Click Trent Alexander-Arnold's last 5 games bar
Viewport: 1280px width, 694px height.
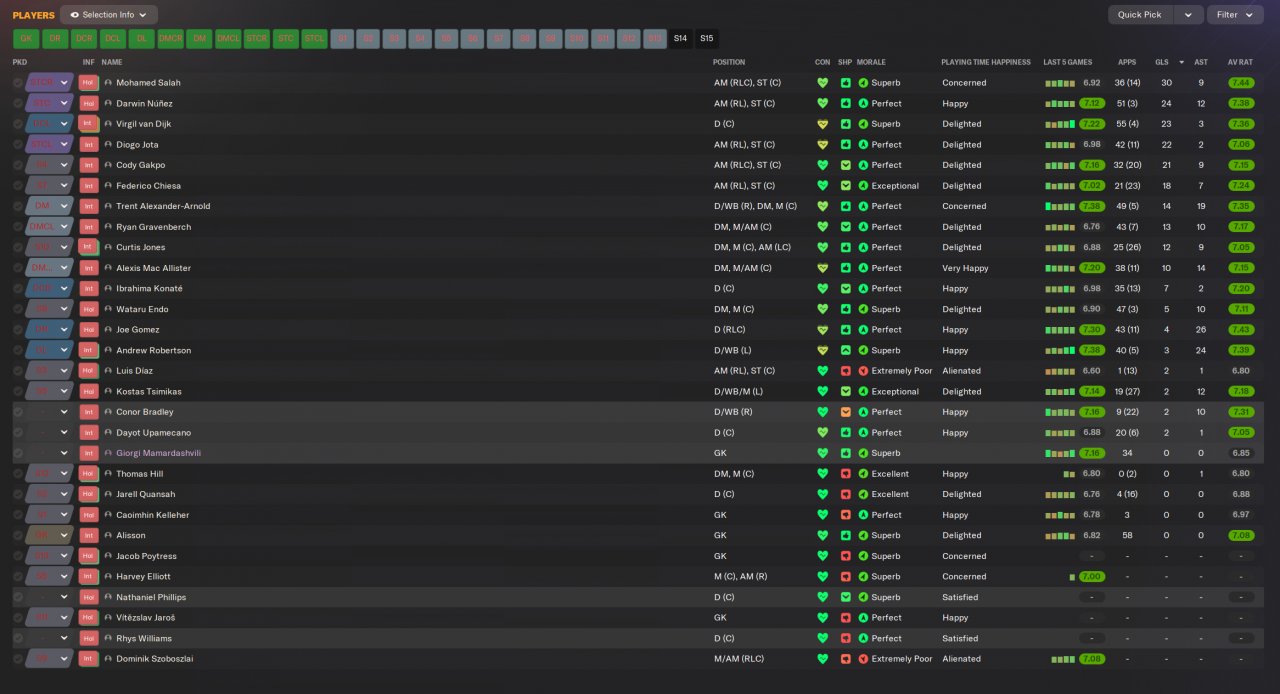[x=1059, y=206]
